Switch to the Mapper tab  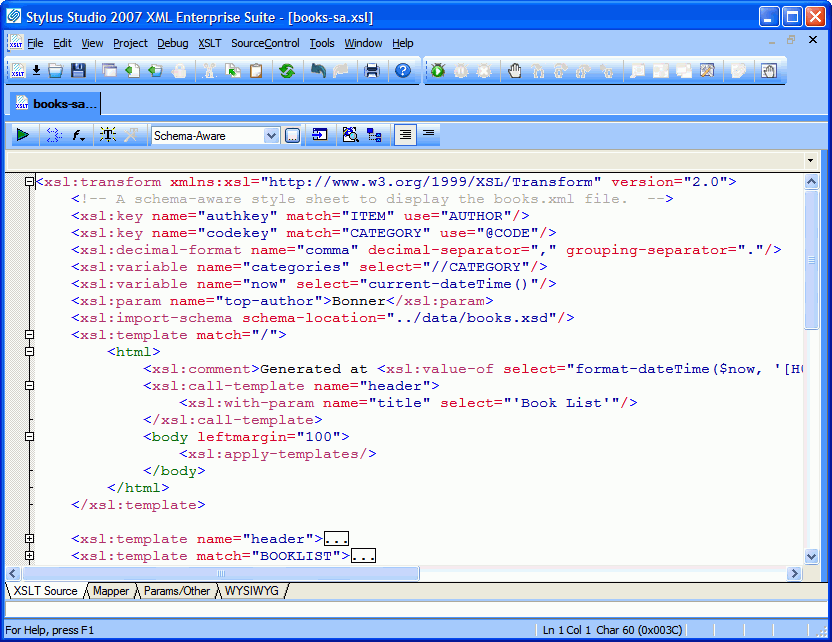point(110,591)
